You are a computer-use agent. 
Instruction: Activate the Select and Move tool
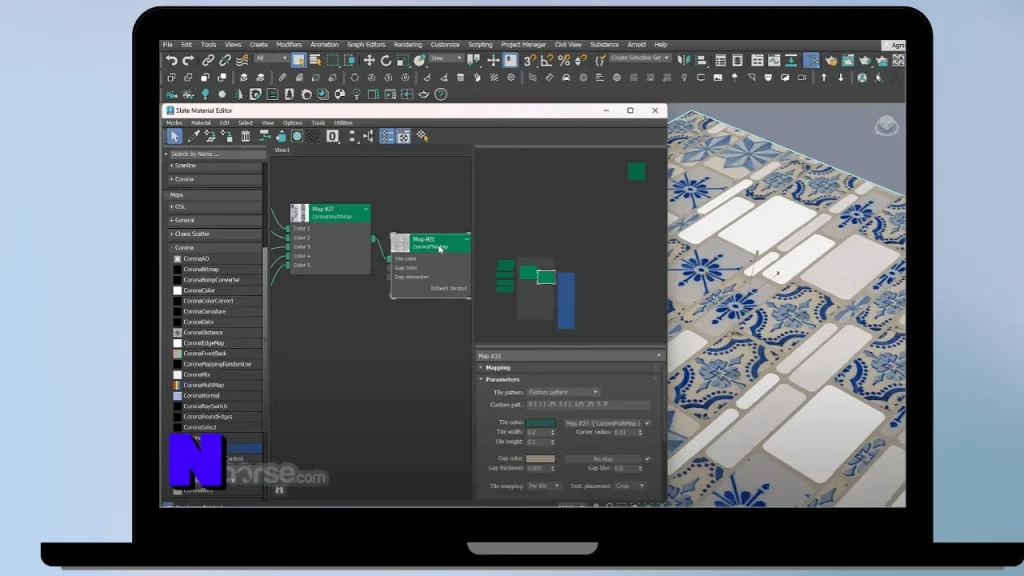click(x=369, y=60)
